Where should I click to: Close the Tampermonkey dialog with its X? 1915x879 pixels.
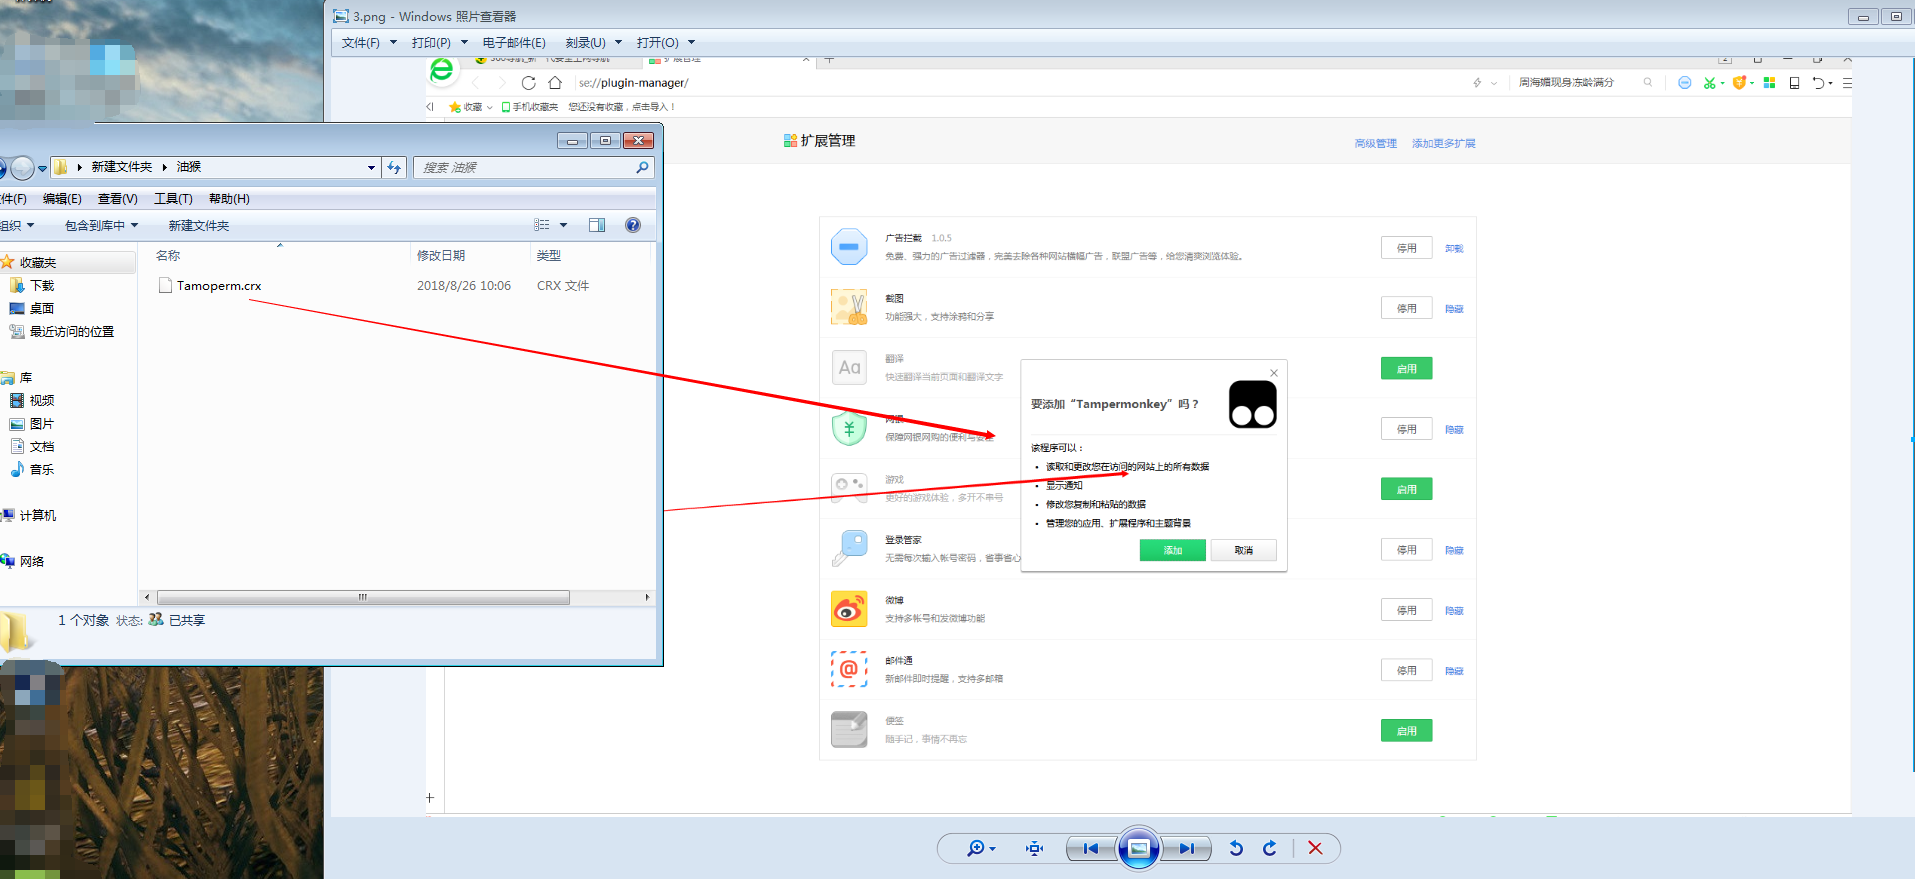click(1274, 373)
